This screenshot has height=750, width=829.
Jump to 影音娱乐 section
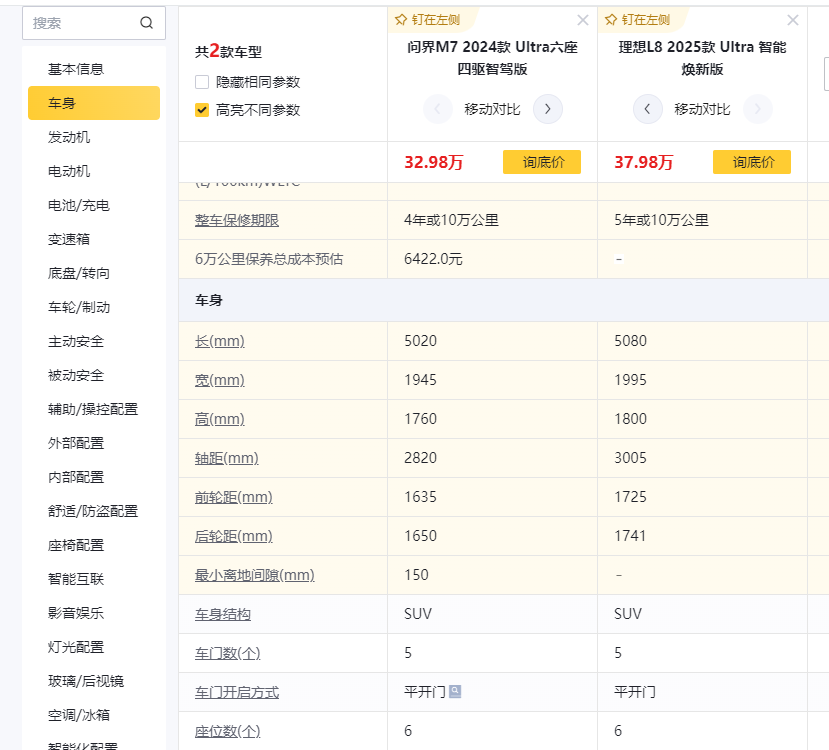point(76,613)
